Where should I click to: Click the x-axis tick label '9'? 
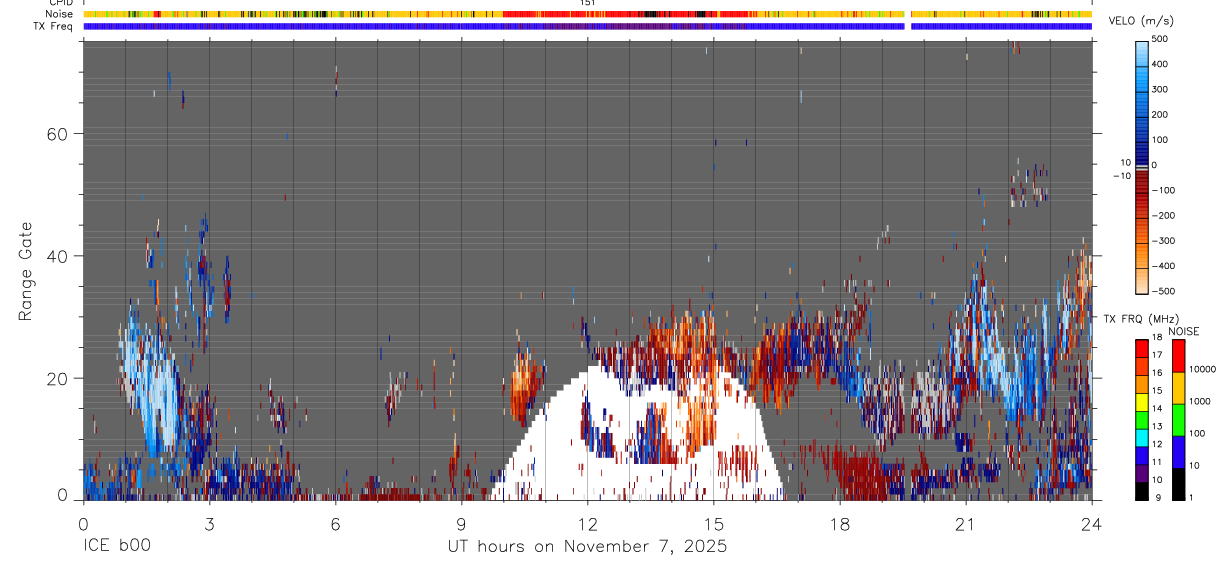coord(461,523)
